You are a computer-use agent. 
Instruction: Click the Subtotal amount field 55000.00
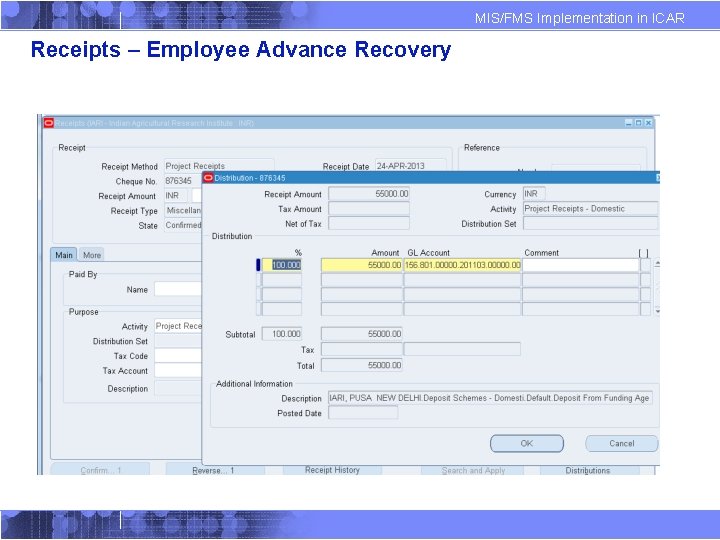click(362, 334)
